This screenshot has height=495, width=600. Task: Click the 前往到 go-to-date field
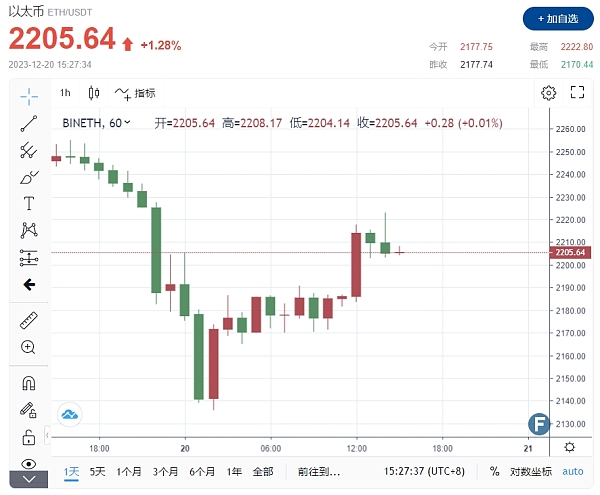(319, 471)
